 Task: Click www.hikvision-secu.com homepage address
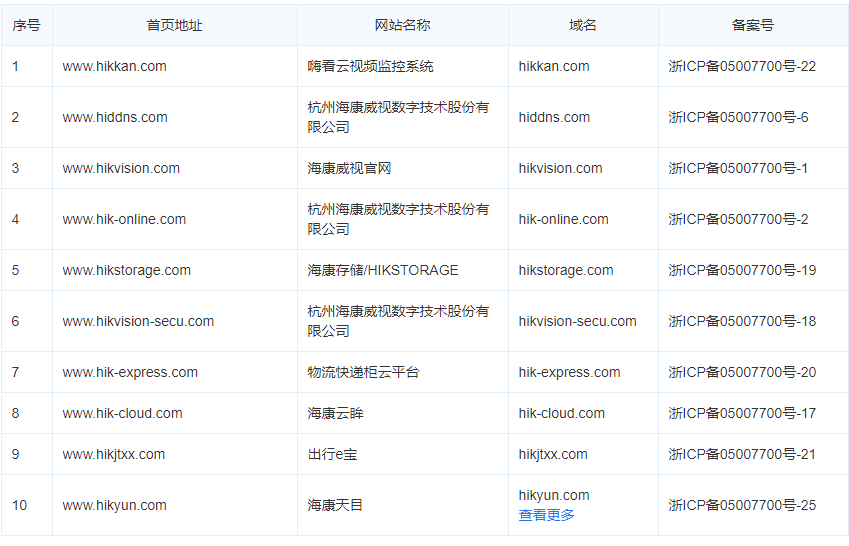click(x=138, y=321)
